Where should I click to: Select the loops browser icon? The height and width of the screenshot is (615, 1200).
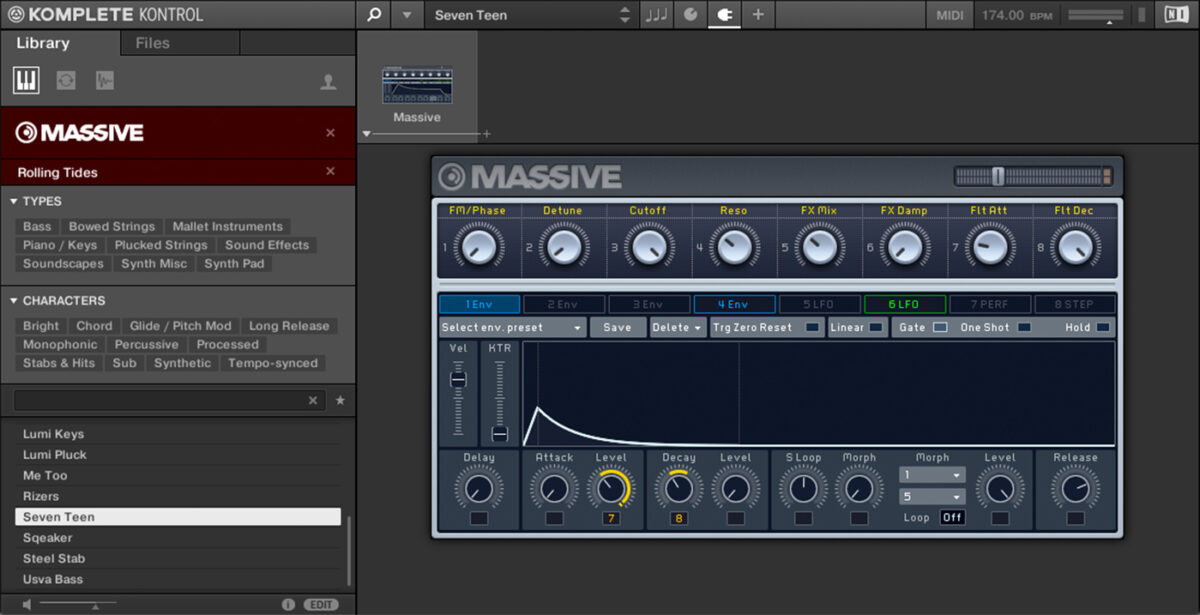tap(66, 81)
